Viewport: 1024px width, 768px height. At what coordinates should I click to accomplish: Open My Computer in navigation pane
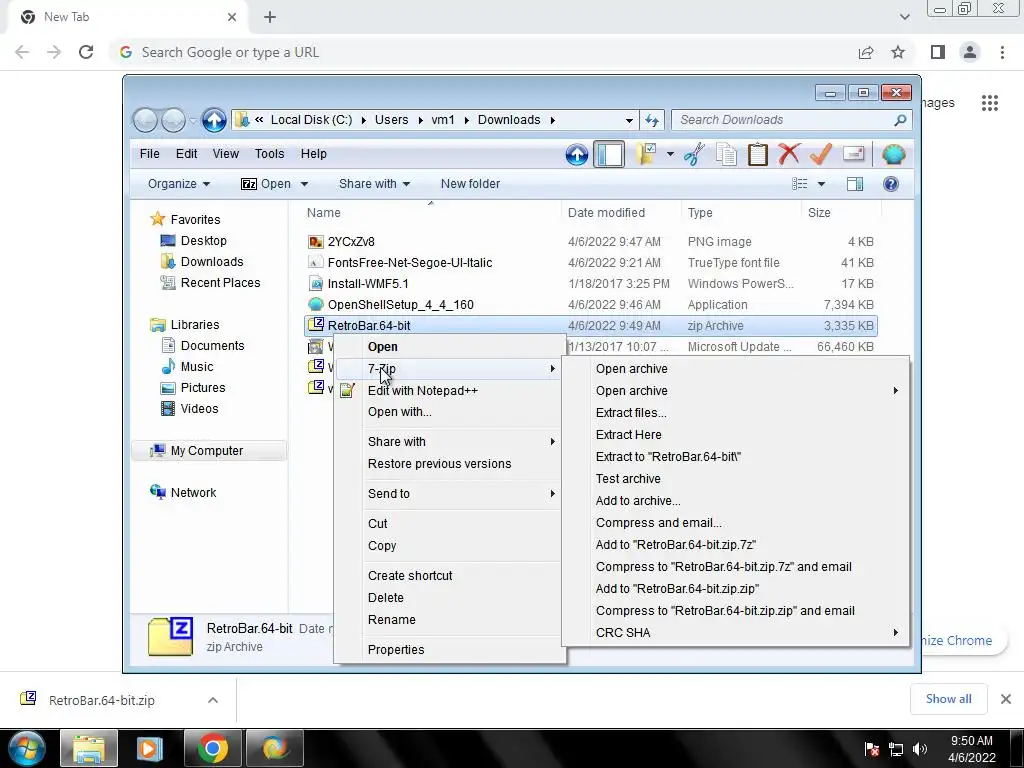tap(208, 451)
